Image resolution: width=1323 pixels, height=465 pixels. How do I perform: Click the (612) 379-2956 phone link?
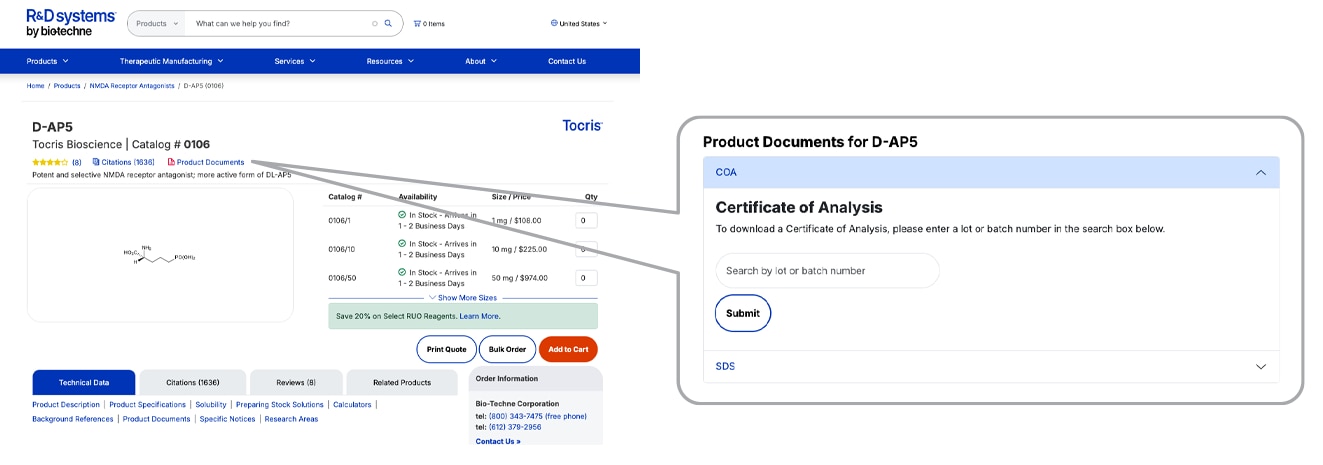click(x=516, y=427)
